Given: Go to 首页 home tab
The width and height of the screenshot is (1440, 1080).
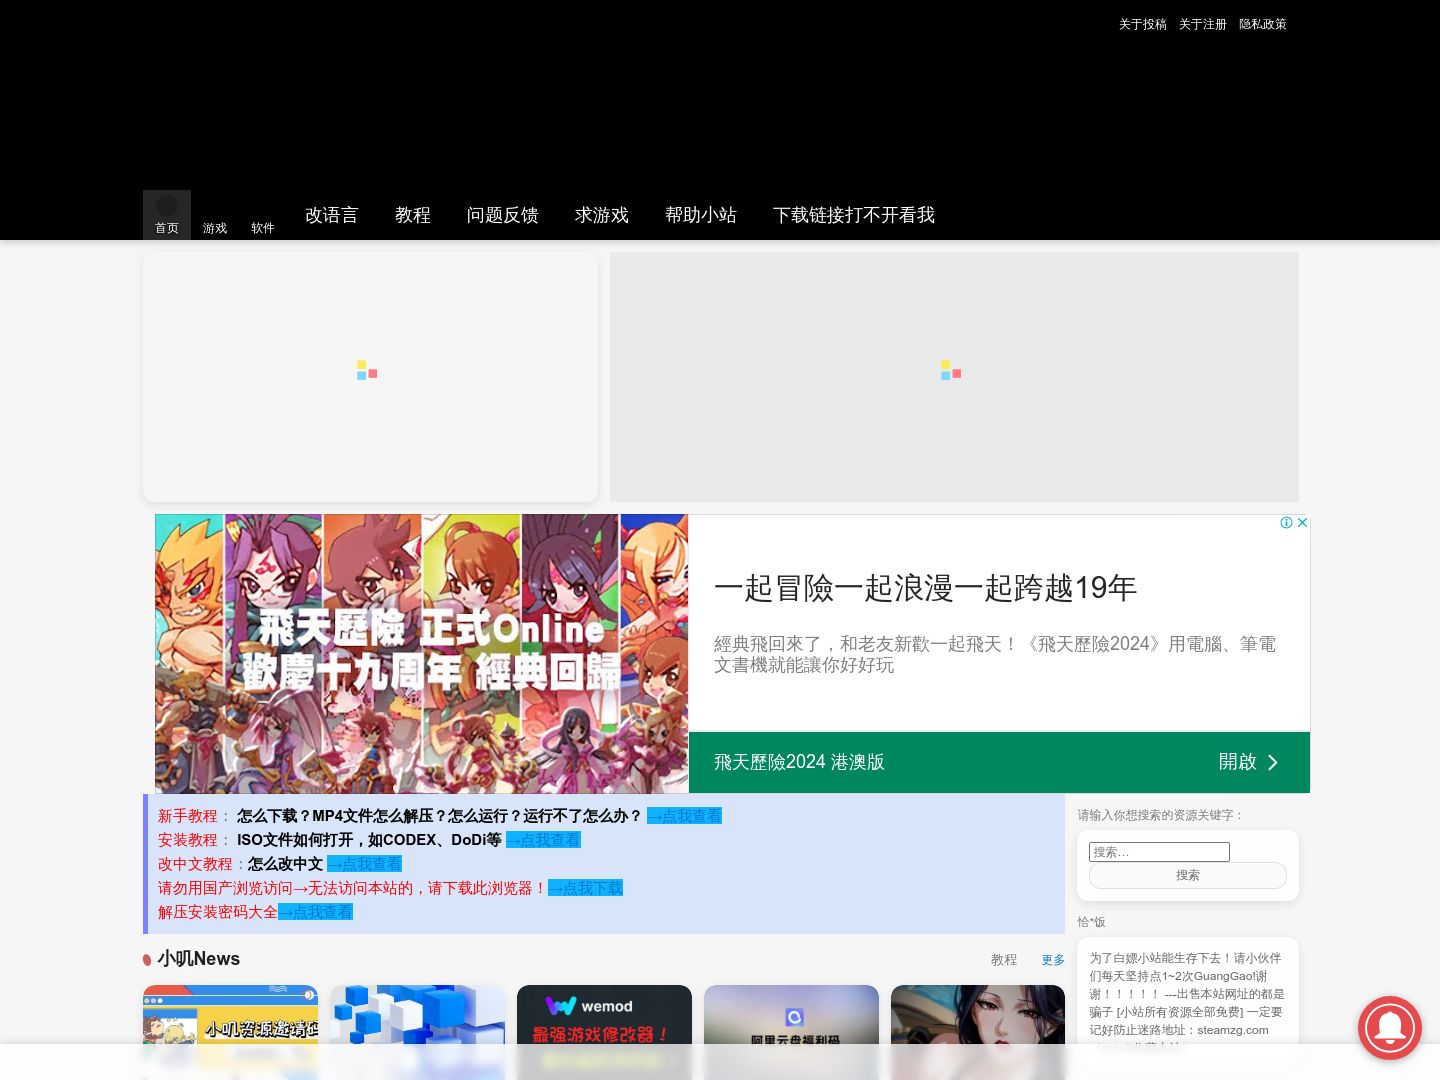Looking at the screenshot, I should point(167,215).
